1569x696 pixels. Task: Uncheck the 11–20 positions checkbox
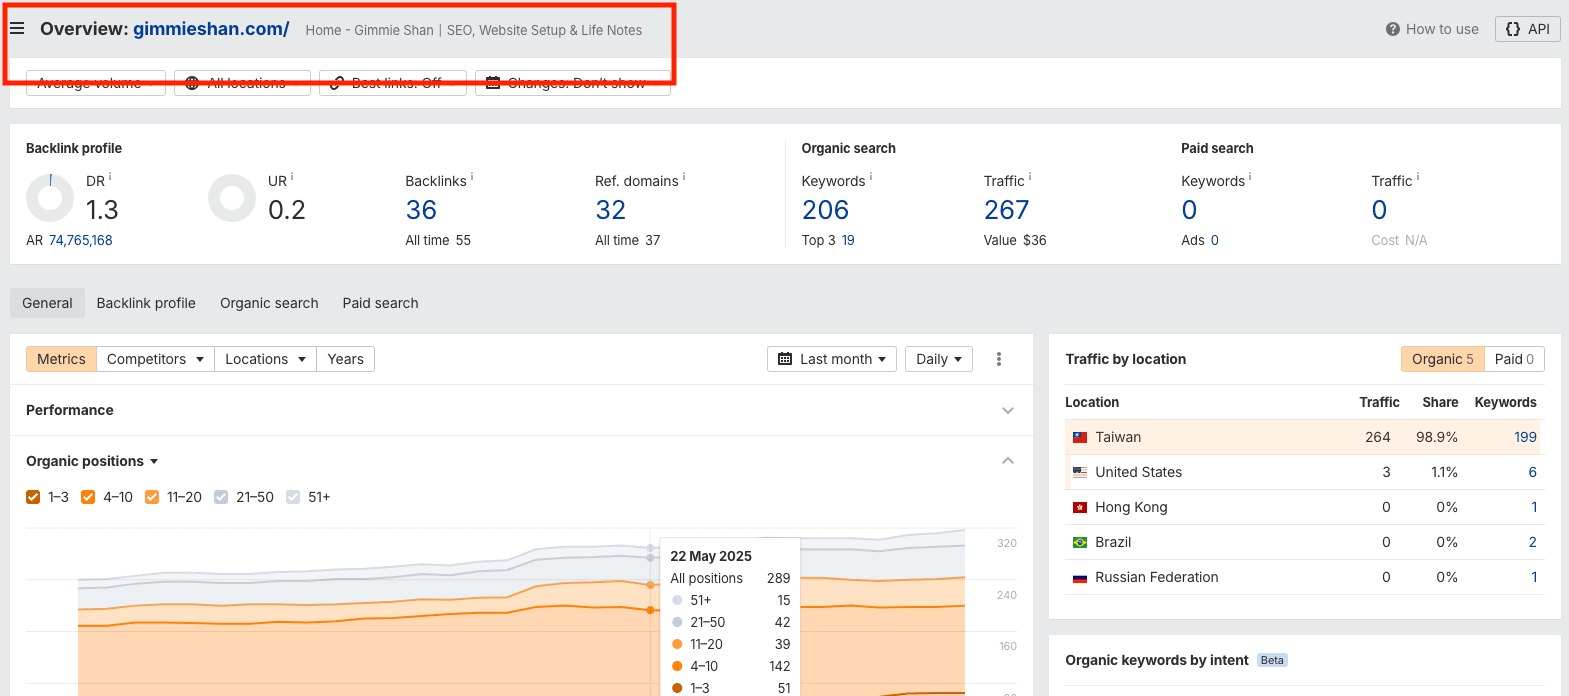click(x=152, y=497)
